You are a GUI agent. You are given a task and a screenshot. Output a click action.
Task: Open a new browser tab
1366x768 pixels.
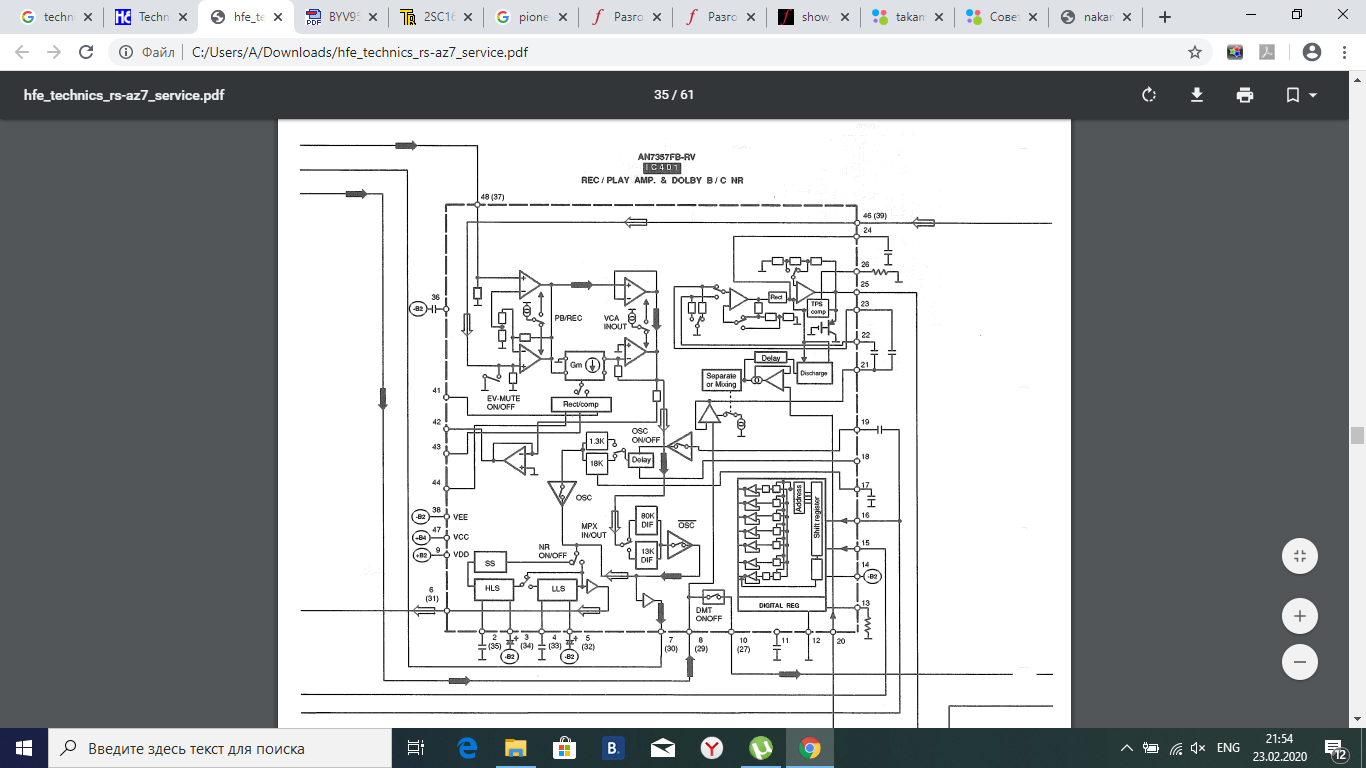coord(1164,17)
